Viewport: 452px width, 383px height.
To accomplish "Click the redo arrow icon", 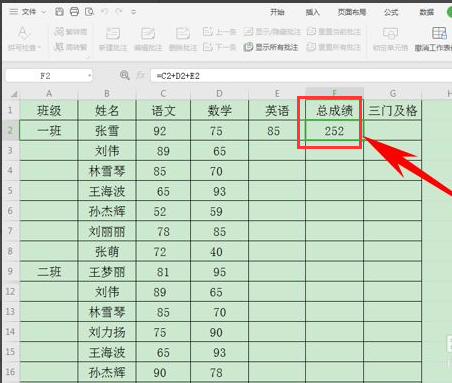I will point(119,12).
